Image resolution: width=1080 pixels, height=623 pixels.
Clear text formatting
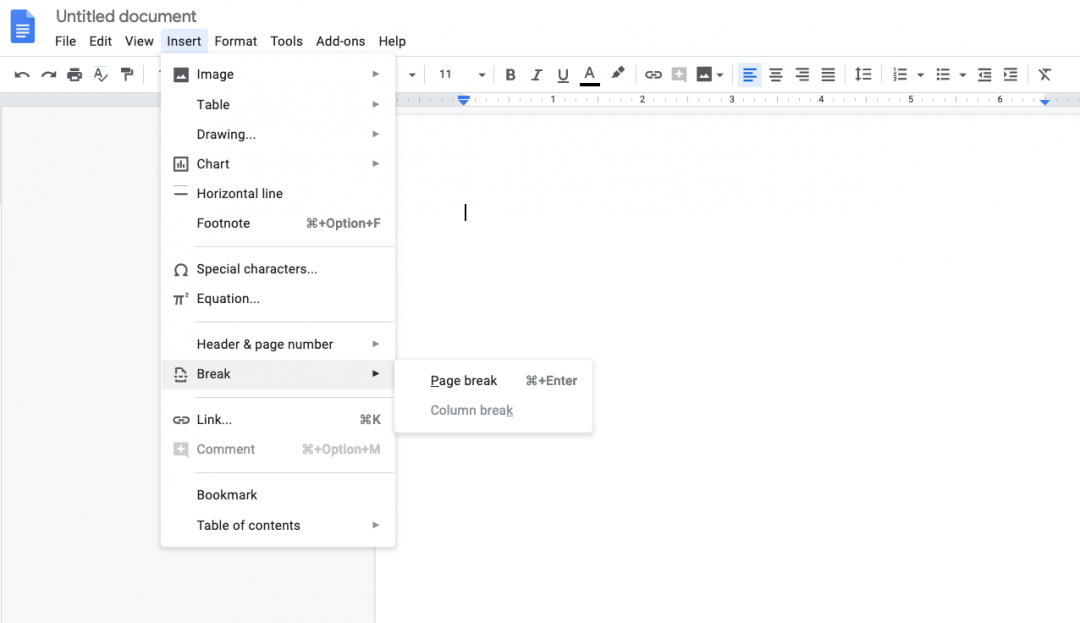(x=1045, y=74)
